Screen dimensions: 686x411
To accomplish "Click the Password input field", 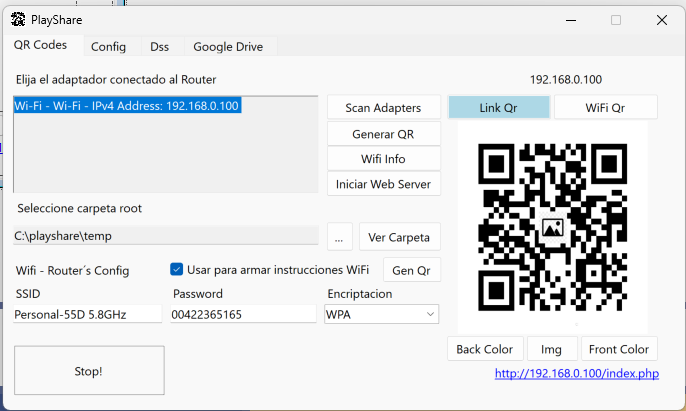I will pyautogui.click(x=243, y=314).
